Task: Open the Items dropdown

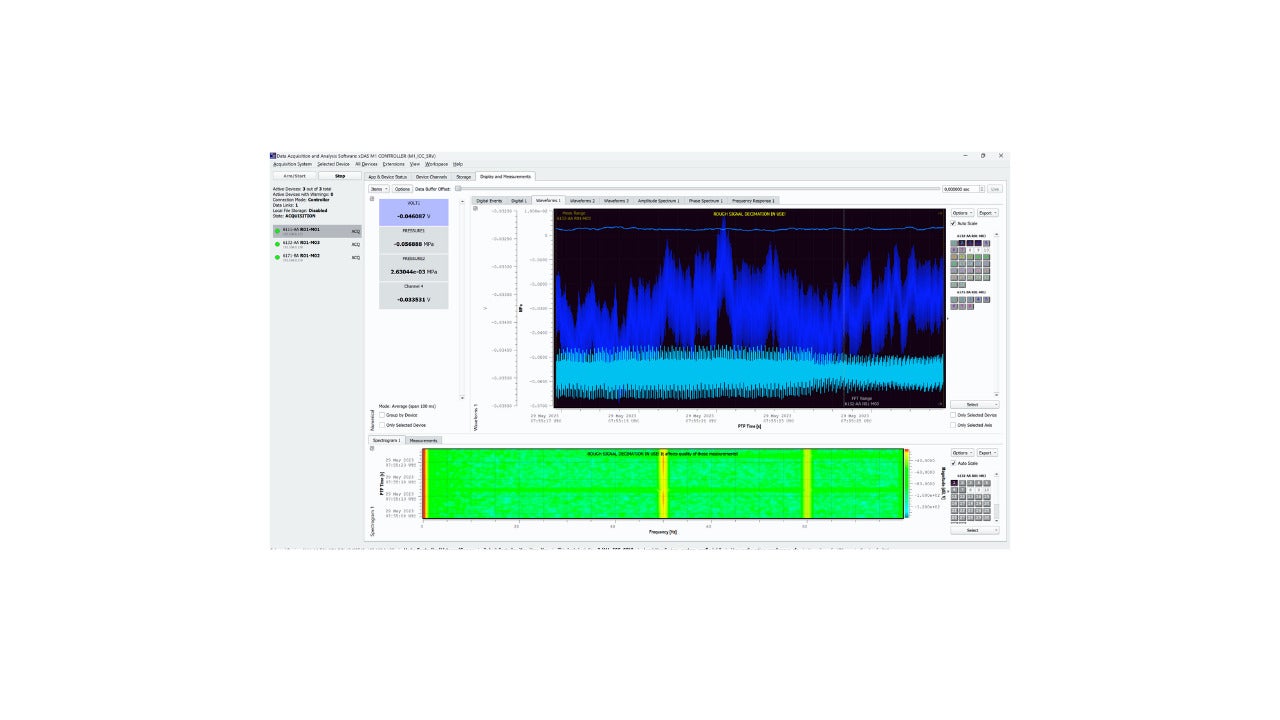Action: point(378,188)
